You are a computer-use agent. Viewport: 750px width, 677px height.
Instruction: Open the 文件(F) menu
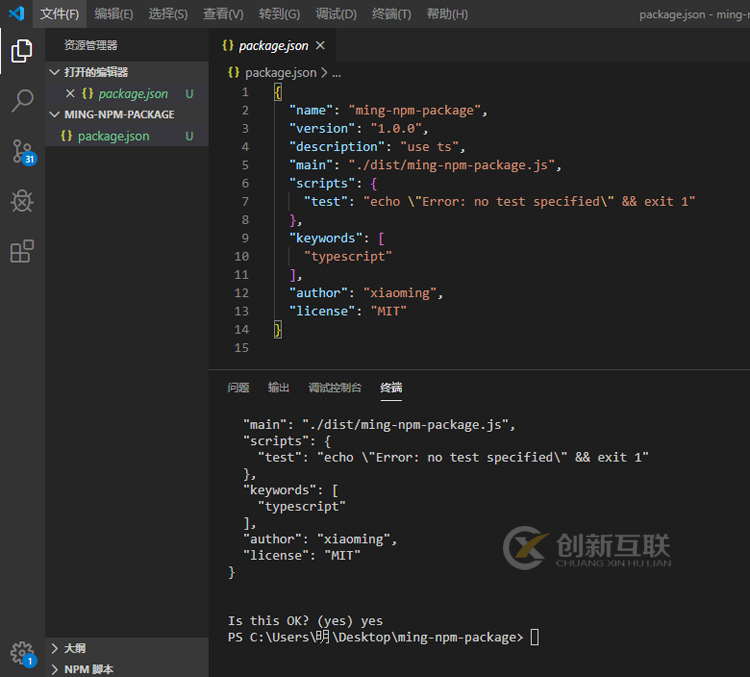[59, 14]
